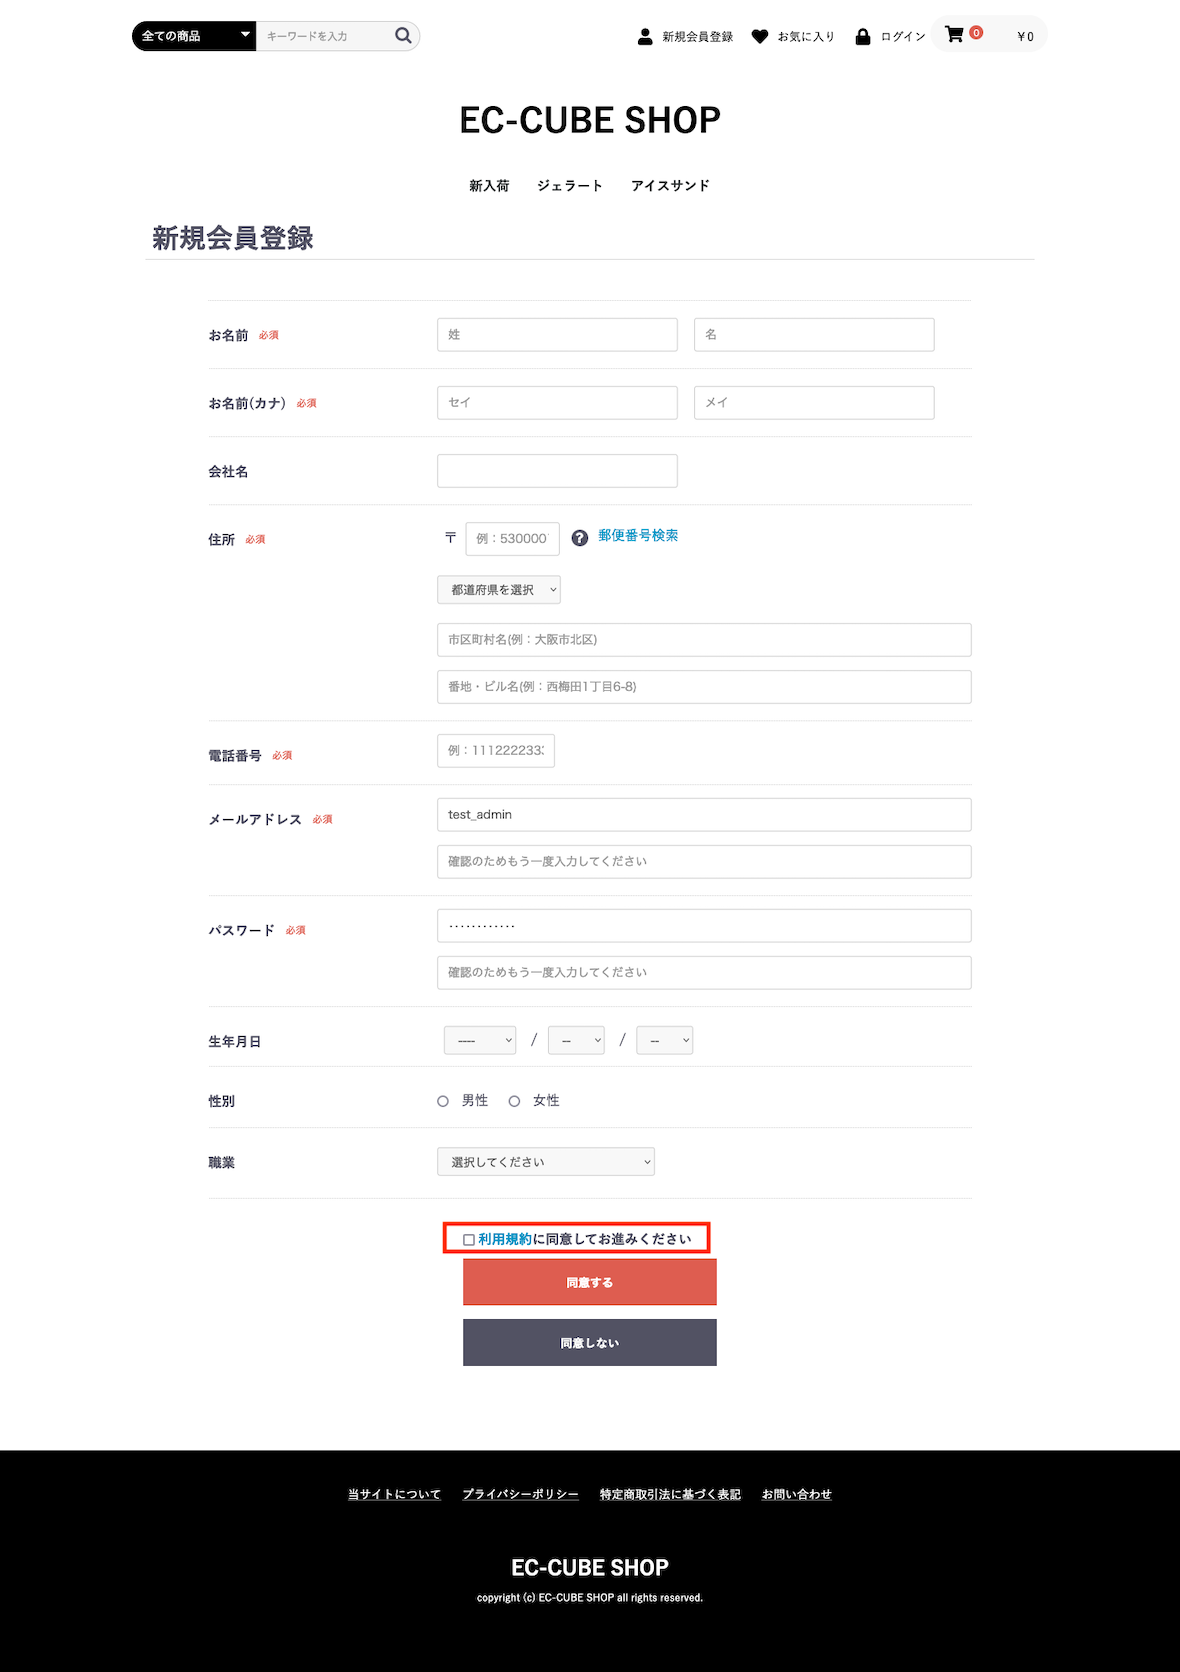The width and height of the screenshot is (1180, 1672).
Task: Click the person icon for 新規会員登録
Action: 645,37
